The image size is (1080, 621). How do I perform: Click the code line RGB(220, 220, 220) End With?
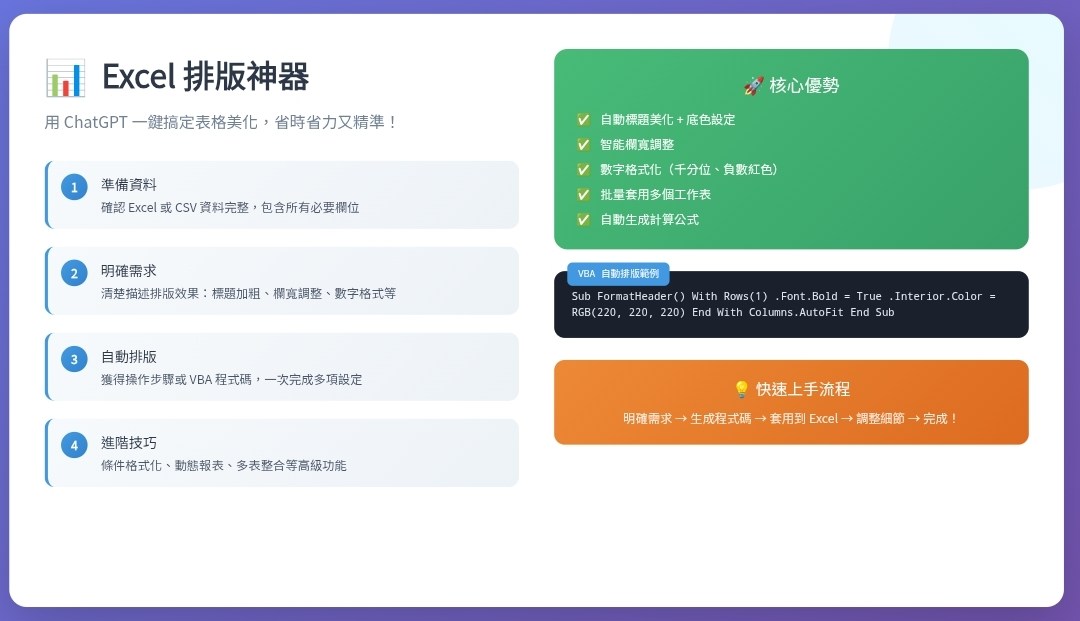coord(733,313)
